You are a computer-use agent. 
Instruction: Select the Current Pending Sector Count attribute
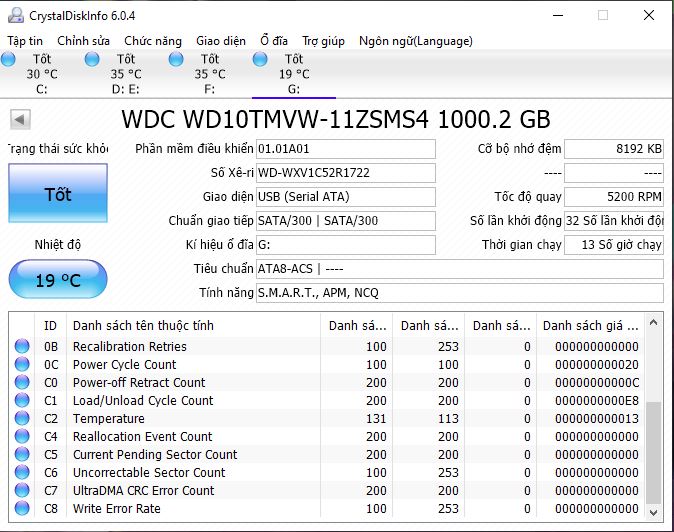point(155,455)
